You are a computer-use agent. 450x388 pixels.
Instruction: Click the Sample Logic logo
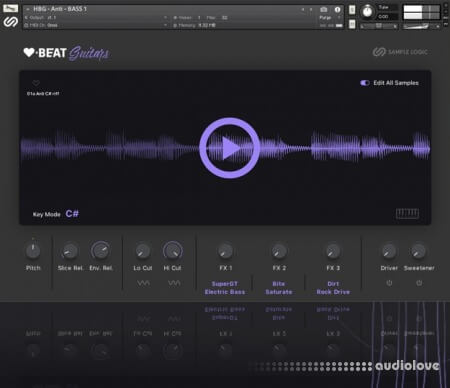pyautogui.click(x=400, y=52)
